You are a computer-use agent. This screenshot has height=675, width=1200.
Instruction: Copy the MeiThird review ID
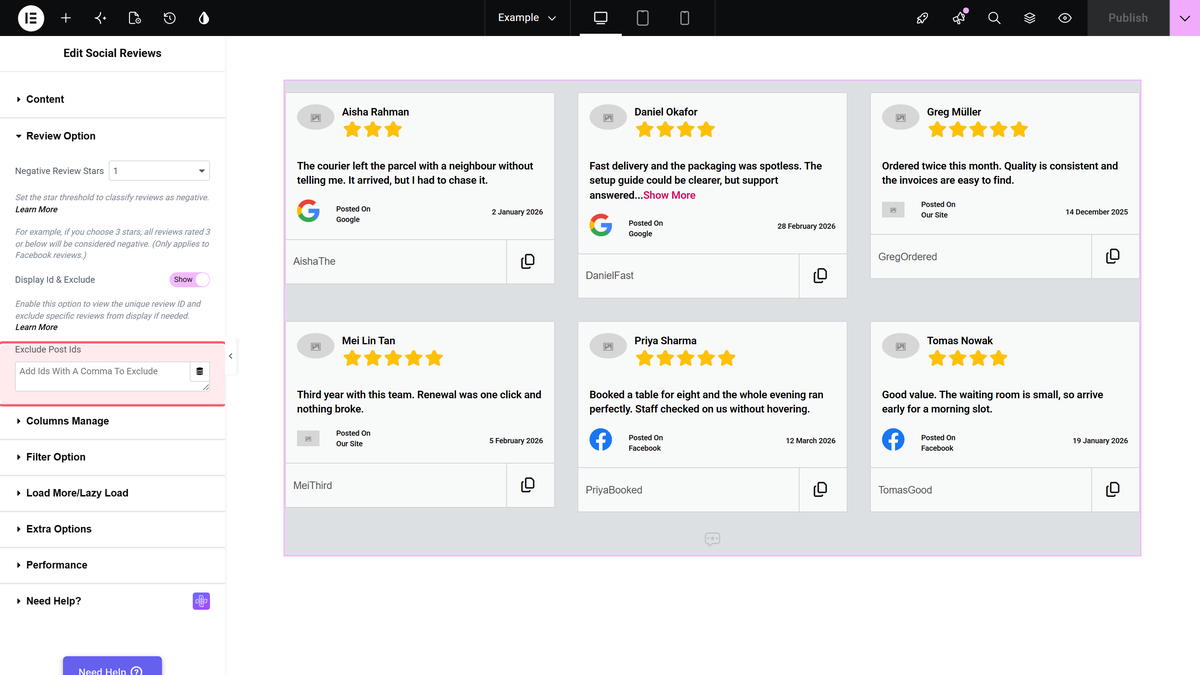528,485
